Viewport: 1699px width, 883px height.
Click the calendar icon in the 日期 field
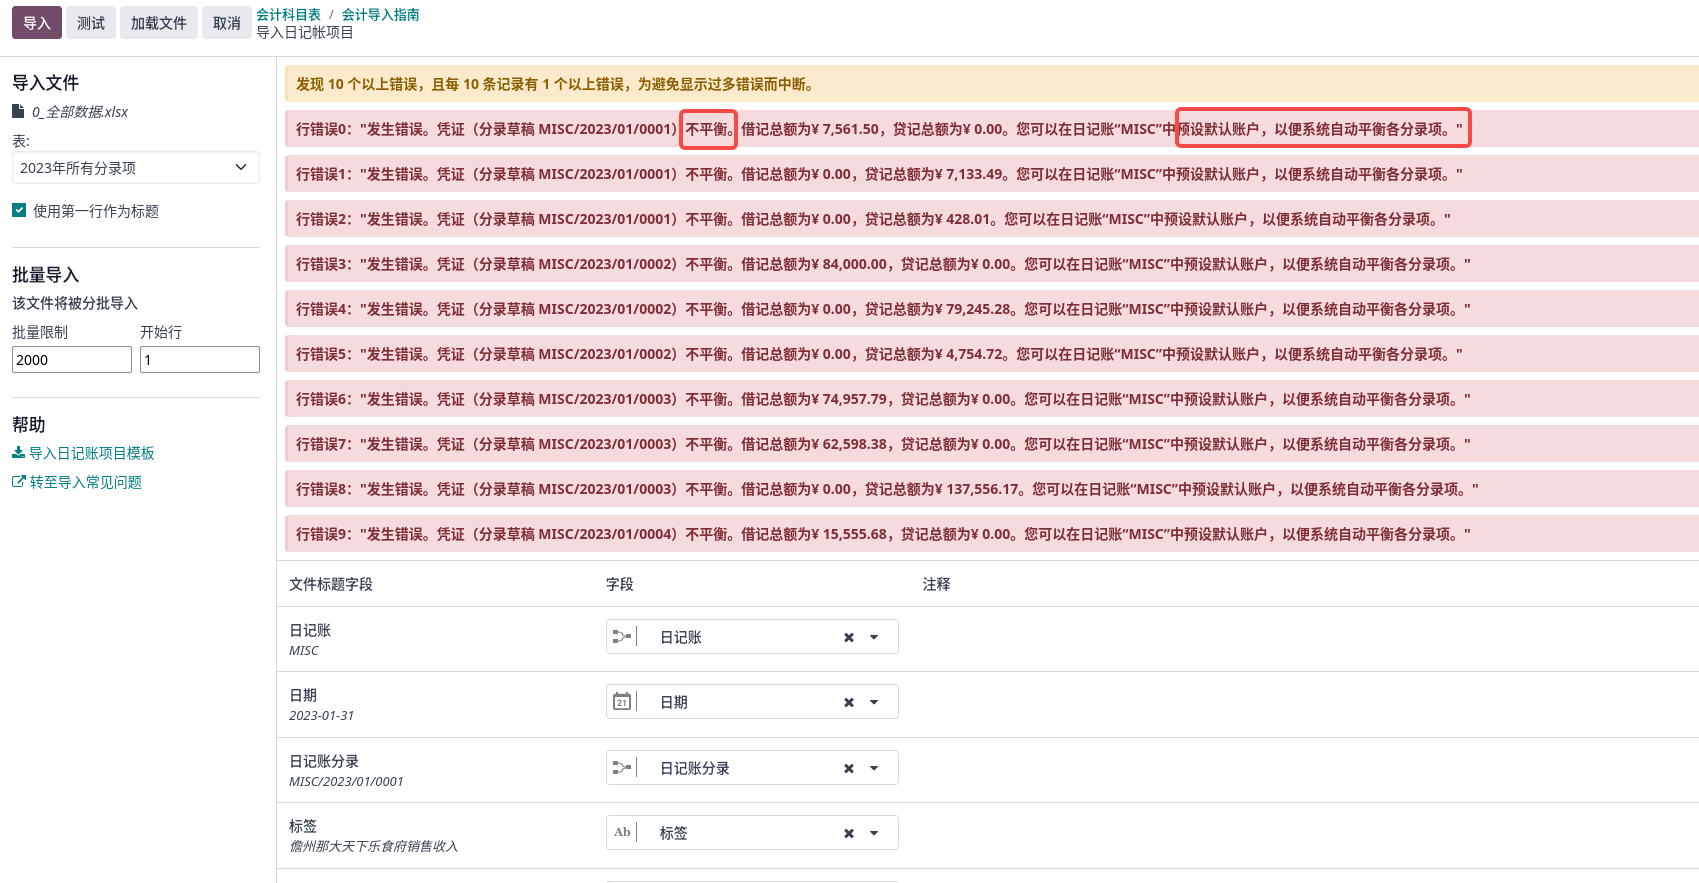coord(622,701)
